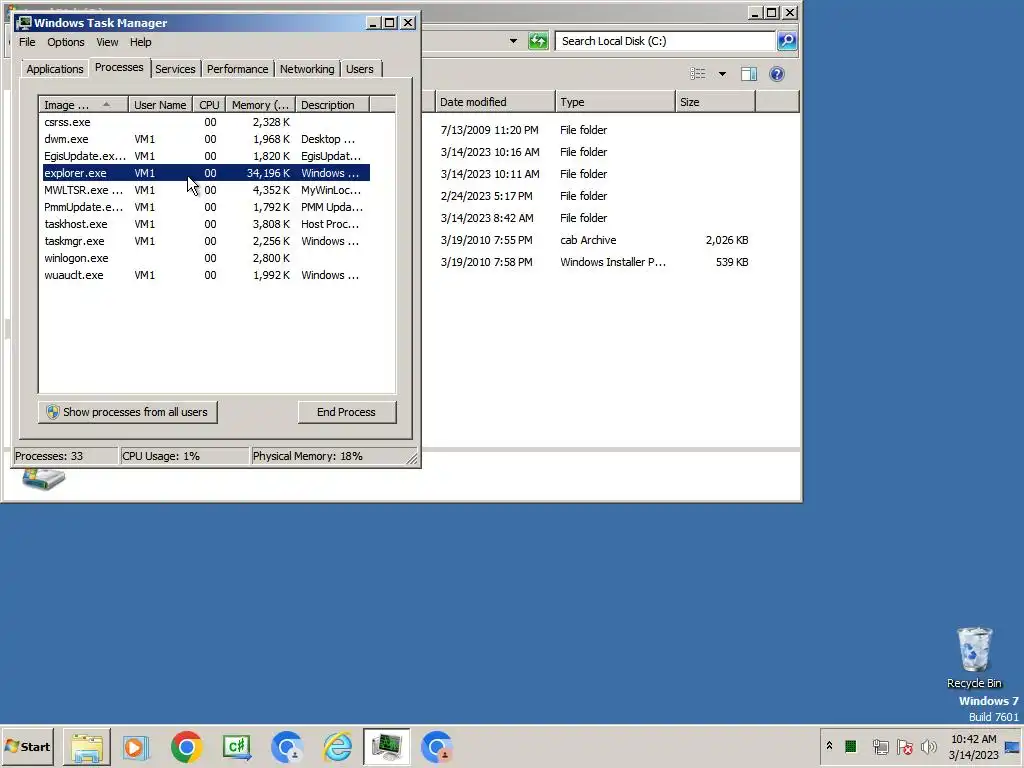Viewport: 1024px width, 768px height.
Task: Click the green Task Manager CPU tray icon
Action: coord(850,746)
